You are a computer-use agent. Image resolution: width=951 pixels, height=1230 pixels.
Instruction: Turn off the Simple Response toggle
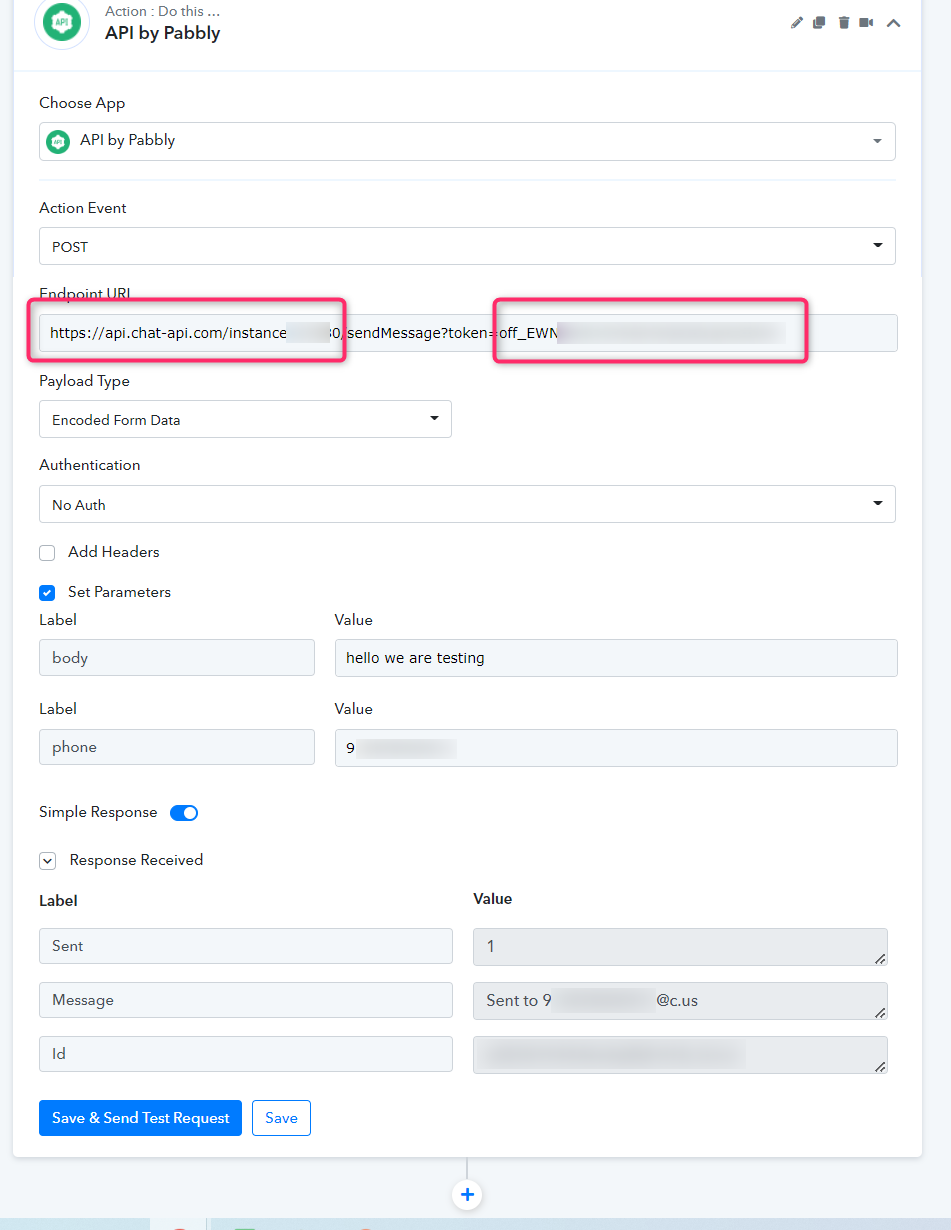click(x=184, y=813)
